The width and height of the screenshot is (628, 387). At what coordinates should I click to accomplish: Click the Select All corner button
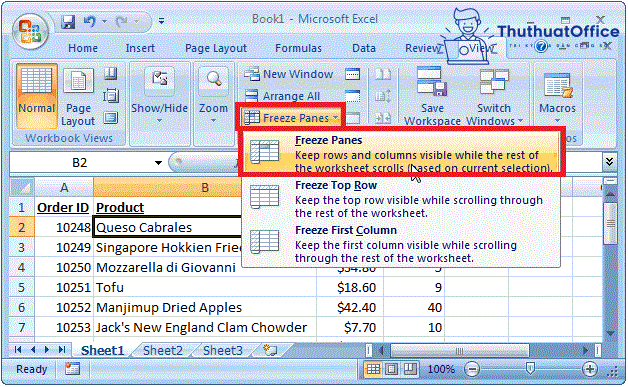click(x=22, y=187)
